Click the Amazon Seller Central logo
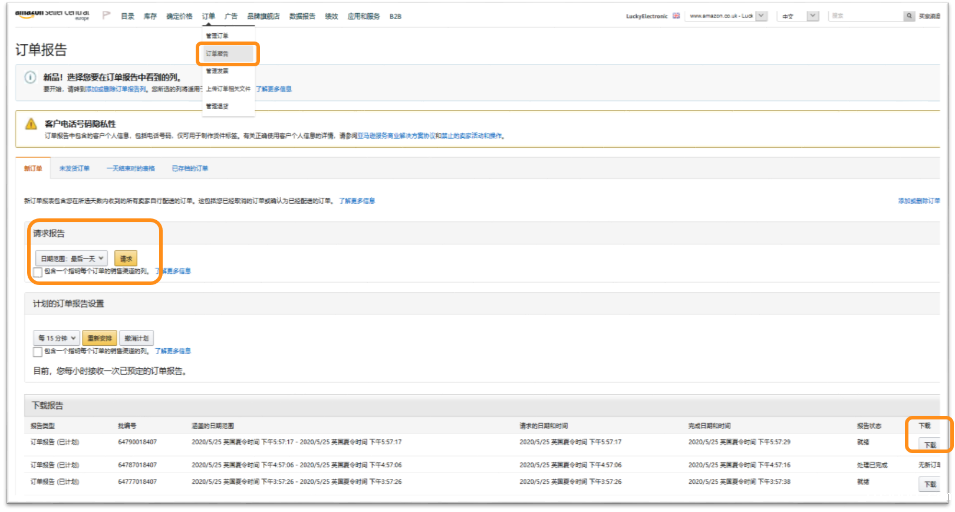This screenshot has width=955, height=512. point(50,16)
